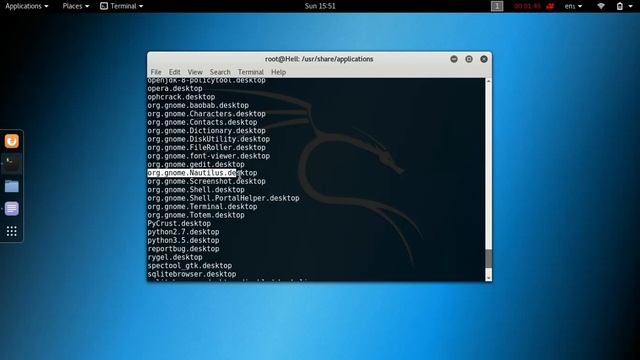
Task: Click the scrollbar up arrow in the terminal
Action: tap(488, 81)
